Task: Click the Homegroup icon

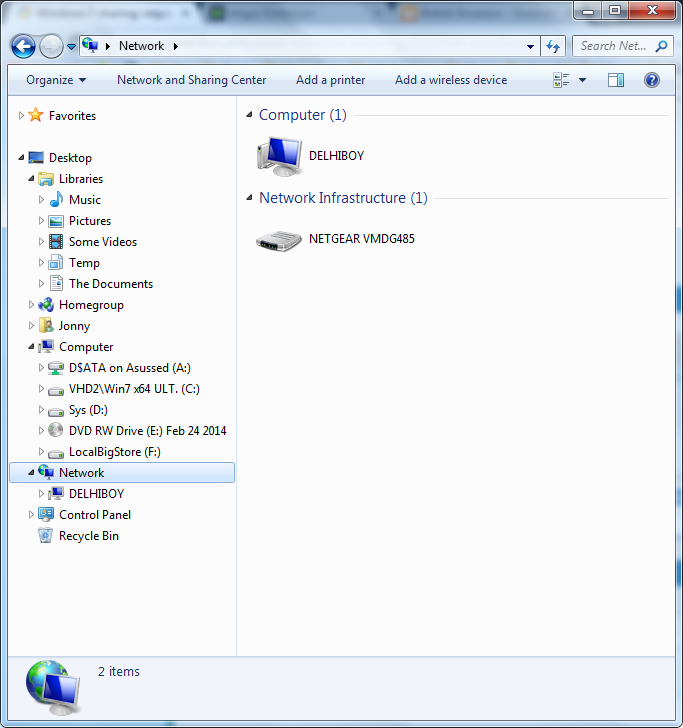Action: point(46,305)
